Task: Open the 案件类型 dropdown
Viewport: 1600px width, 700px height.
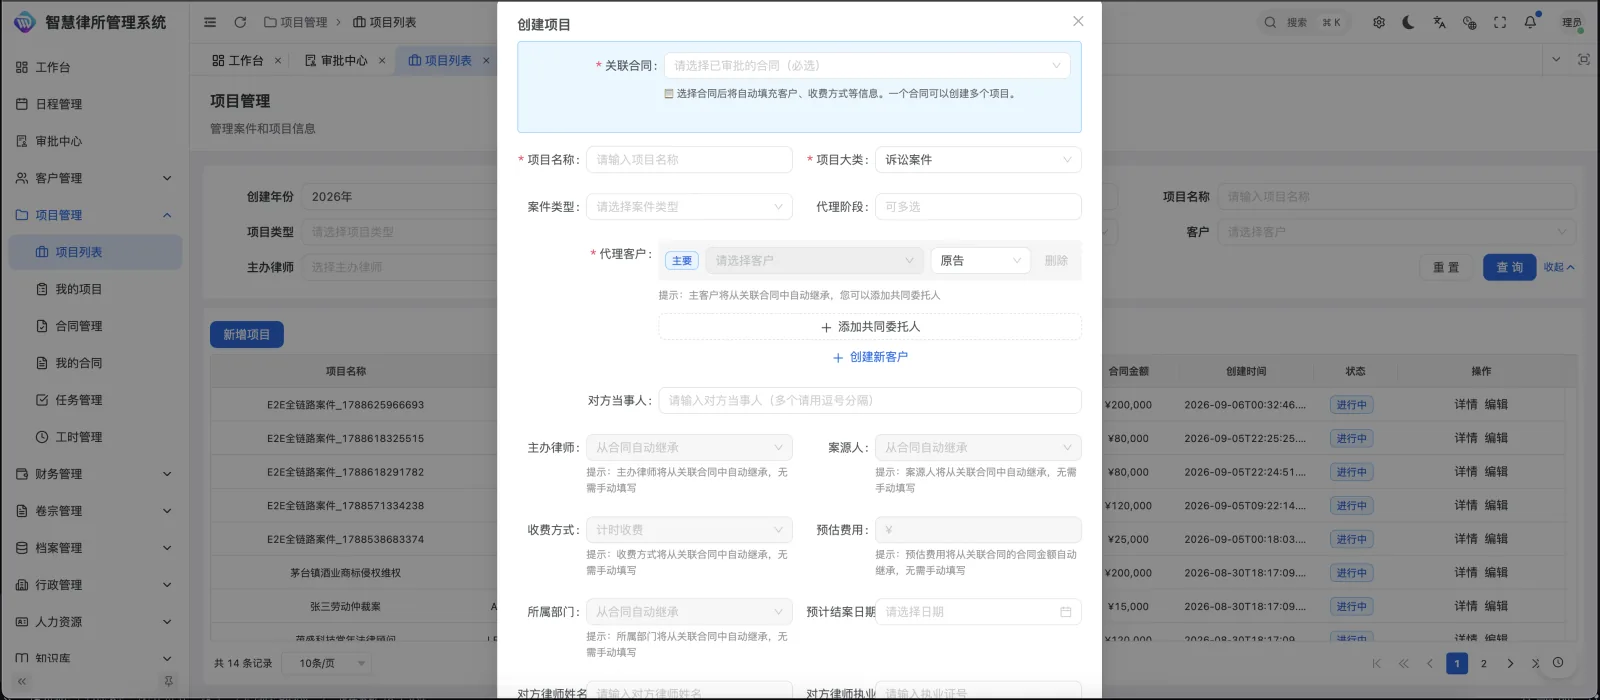Action: [x=689, y=207]
